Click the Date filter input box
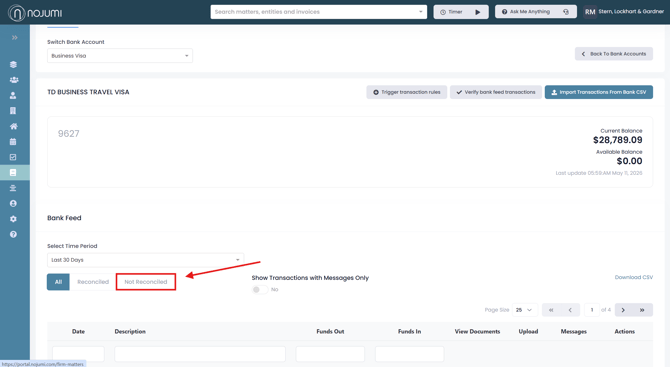 tap(78, 354)
